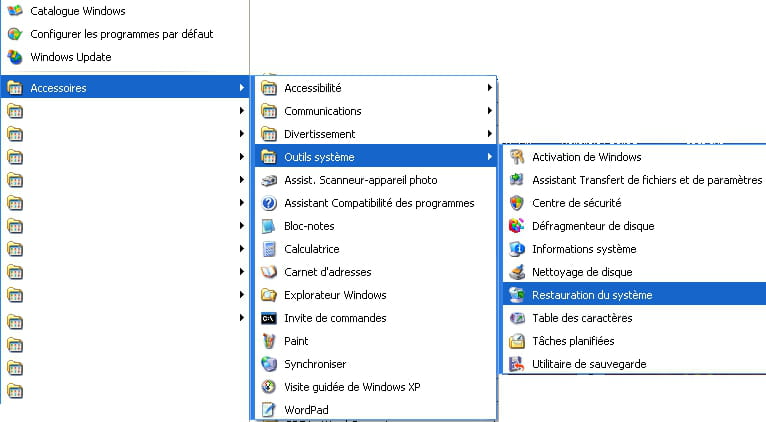This screenshot has height=422, width=766.
Task: Click the Centre de sécurité shield icon
Action: tap(517, 203)
